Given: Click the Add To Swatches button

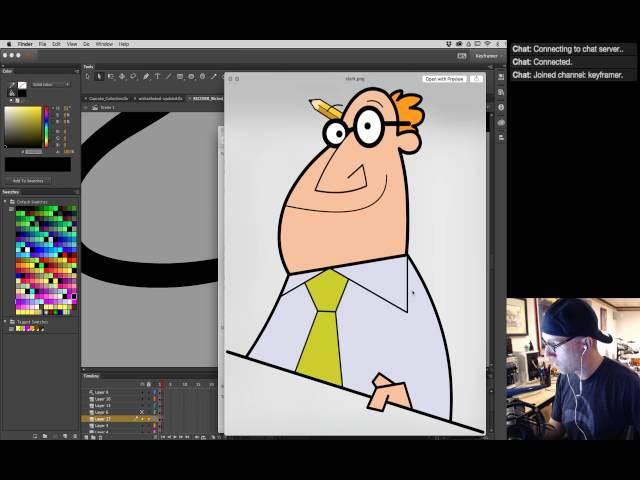Looking at the screenshot, I should coord(28,180).
